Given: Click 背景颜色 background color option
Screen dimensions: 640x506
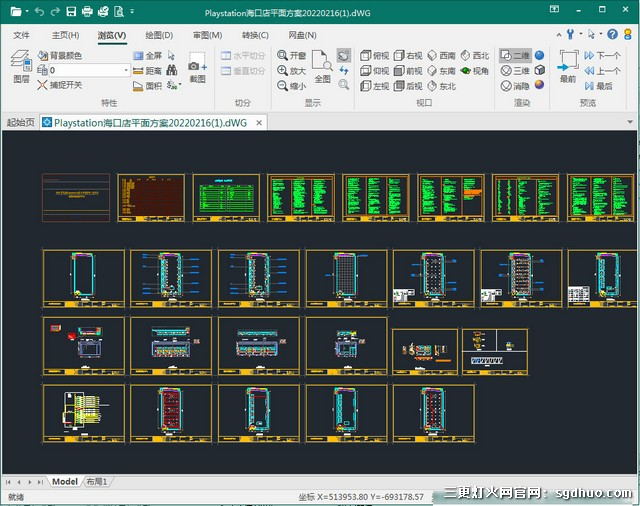Looking at the screenshot, I should 60,55.
